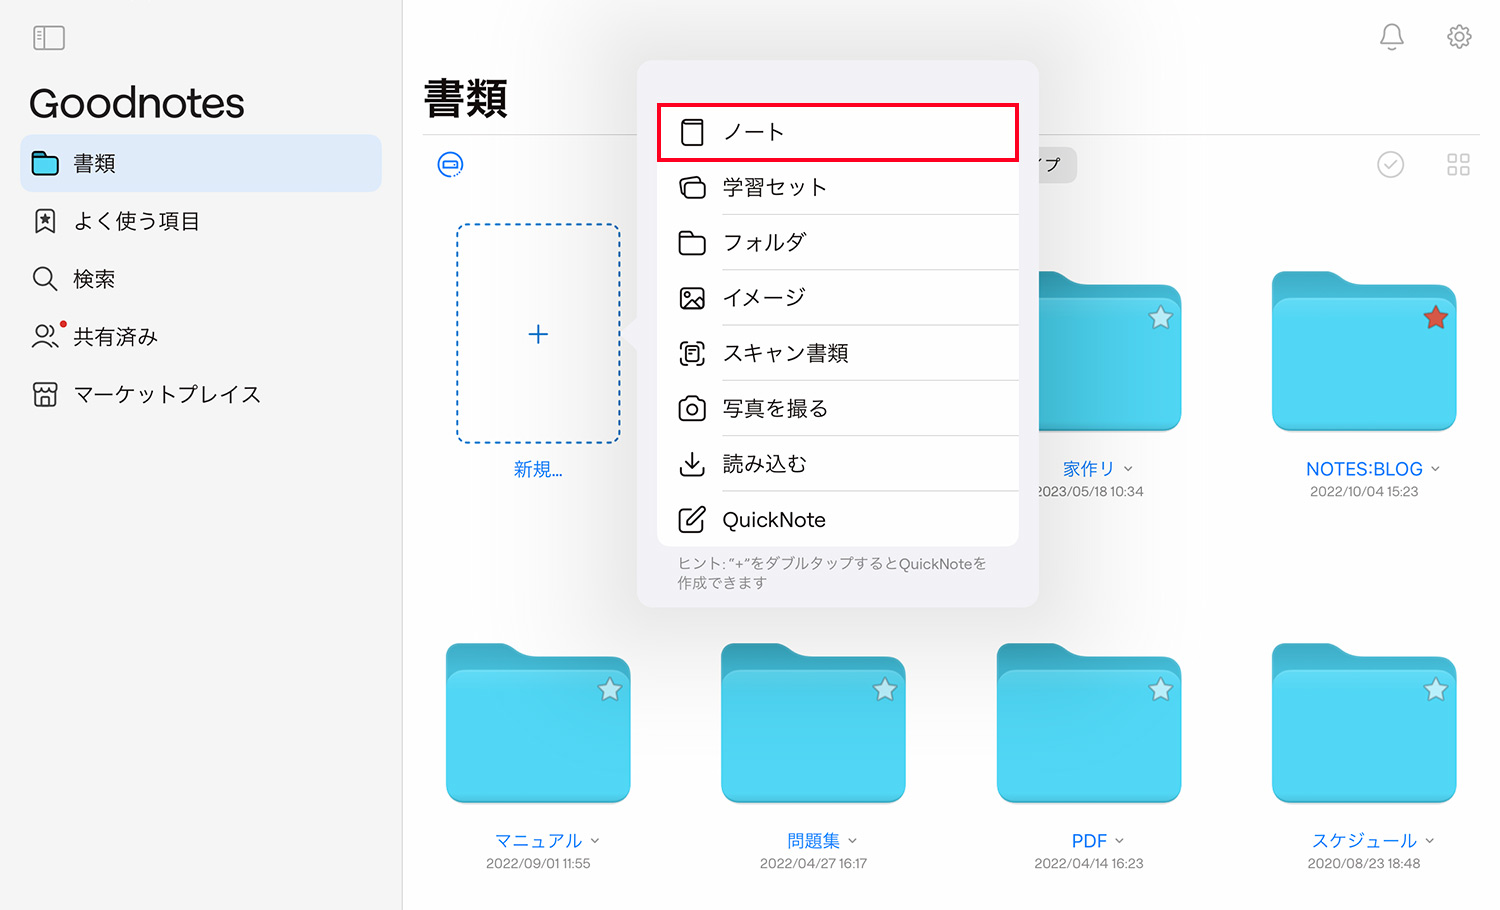The image size is (1500, 910).
Task: Click the dashed new document tile
Action: point(538,334)
